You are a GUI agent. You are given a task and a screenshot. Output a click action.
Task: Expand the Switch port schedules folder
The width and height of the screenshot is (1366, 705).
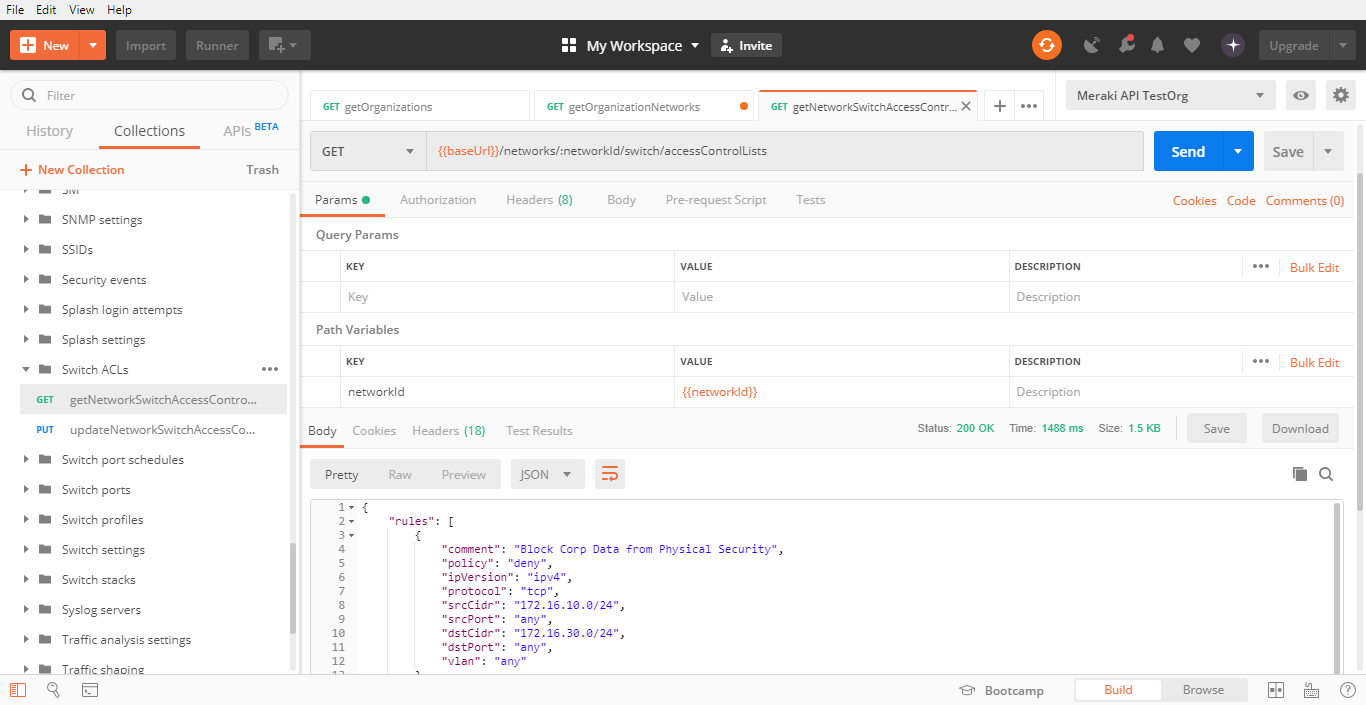pos(26,459)
